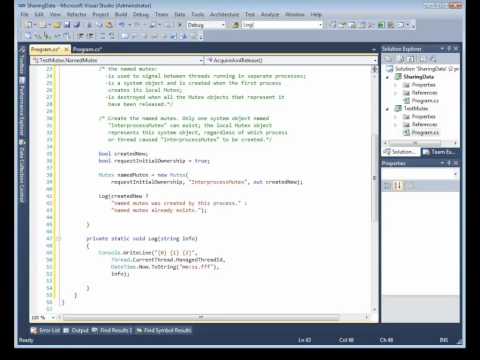Collapse the TestMutex project node

[387, 109]
